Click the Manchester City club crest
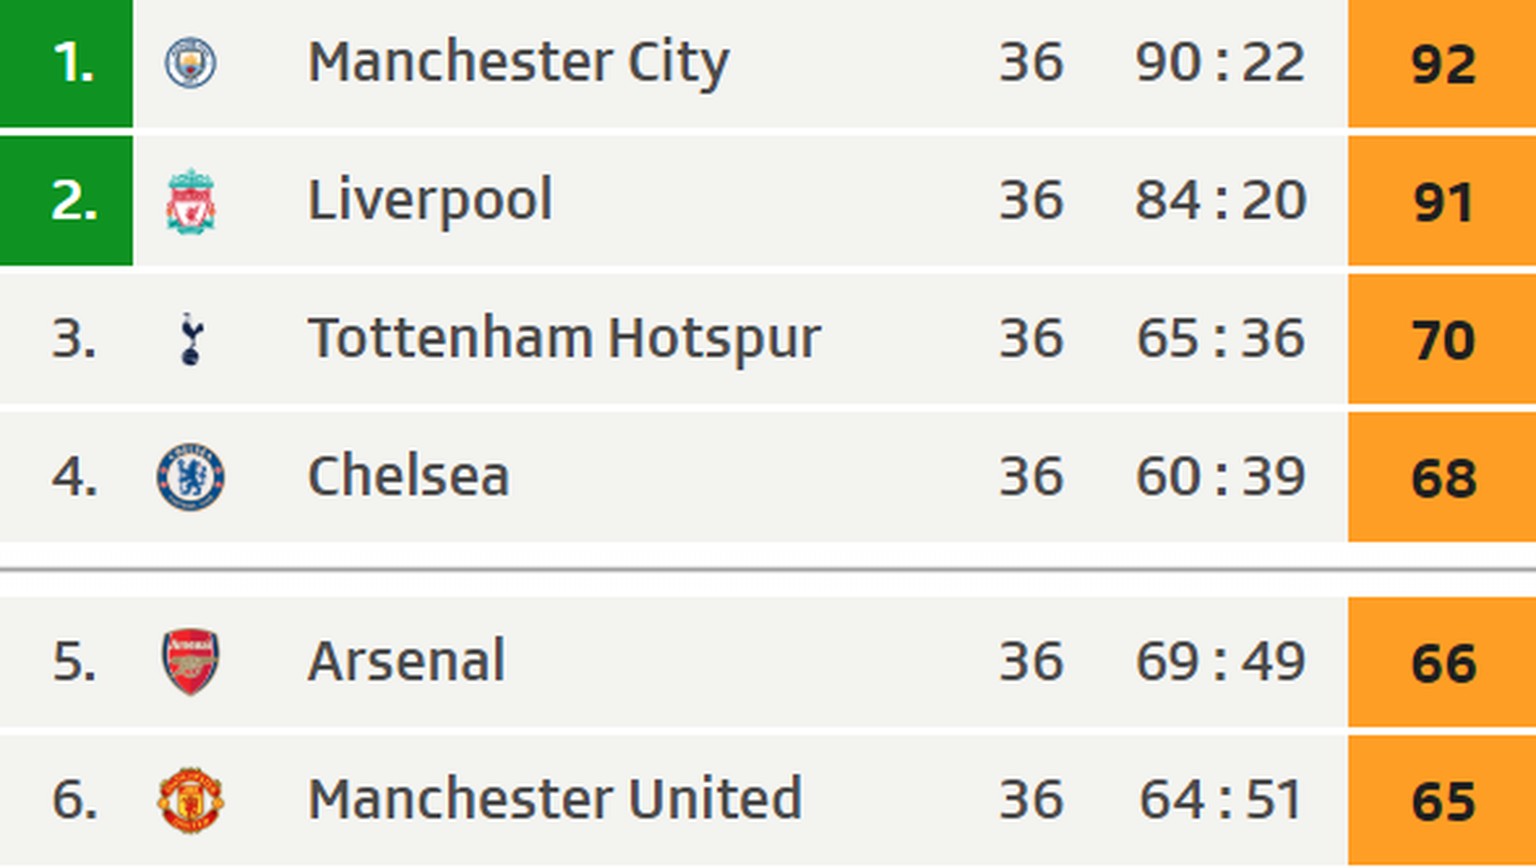 click(x=190, y=63)
